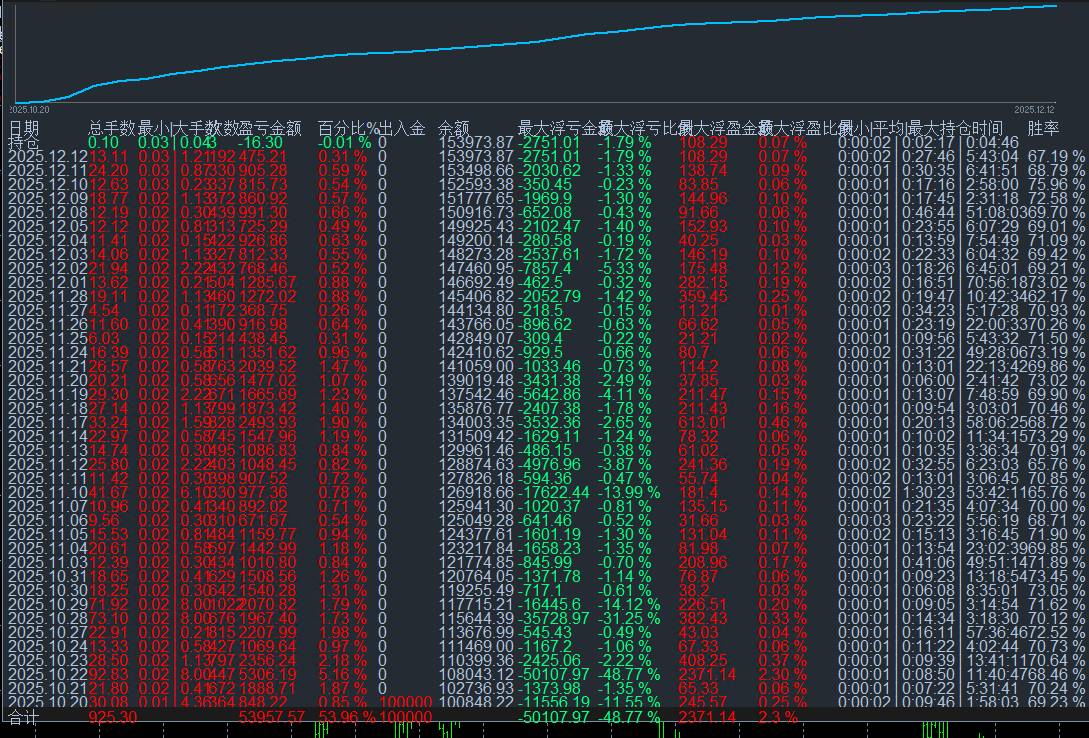Click the -48.77 % in 合计 row

(x=629, y=717)
